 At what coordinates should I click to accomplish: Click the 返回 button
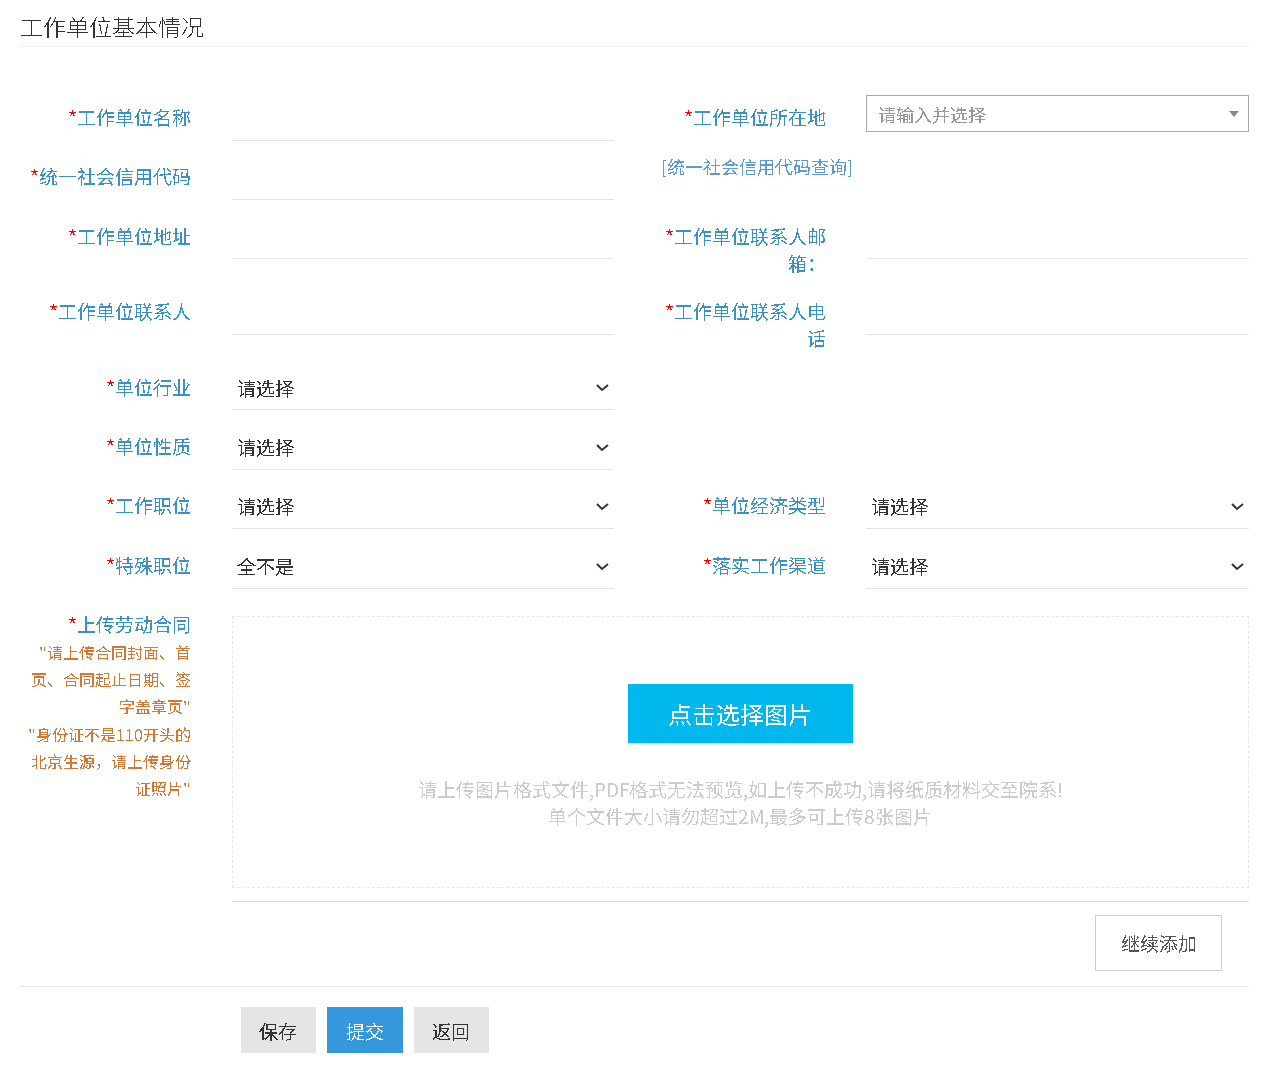point(451,1031)
